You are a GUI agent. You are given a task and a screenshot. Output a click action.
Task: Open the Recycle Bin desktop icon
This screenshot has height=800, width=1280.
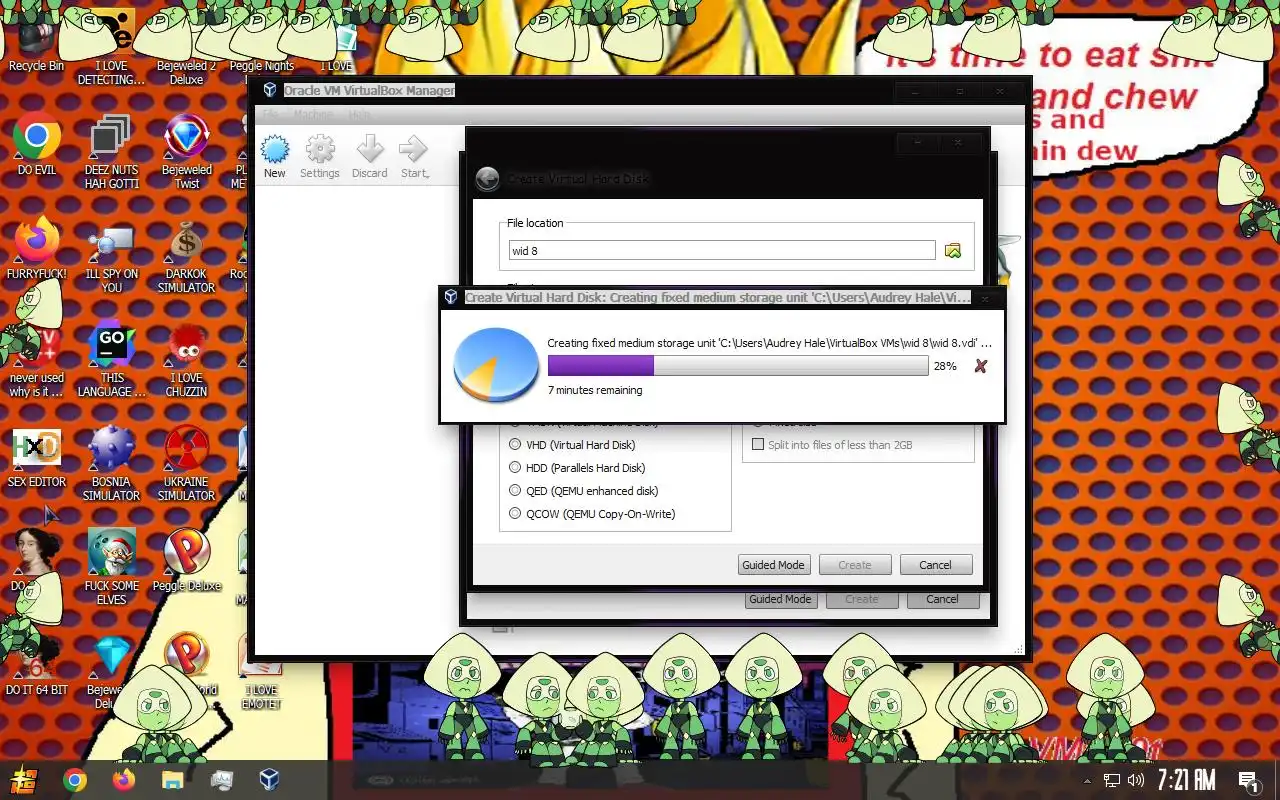click(36, 45)
